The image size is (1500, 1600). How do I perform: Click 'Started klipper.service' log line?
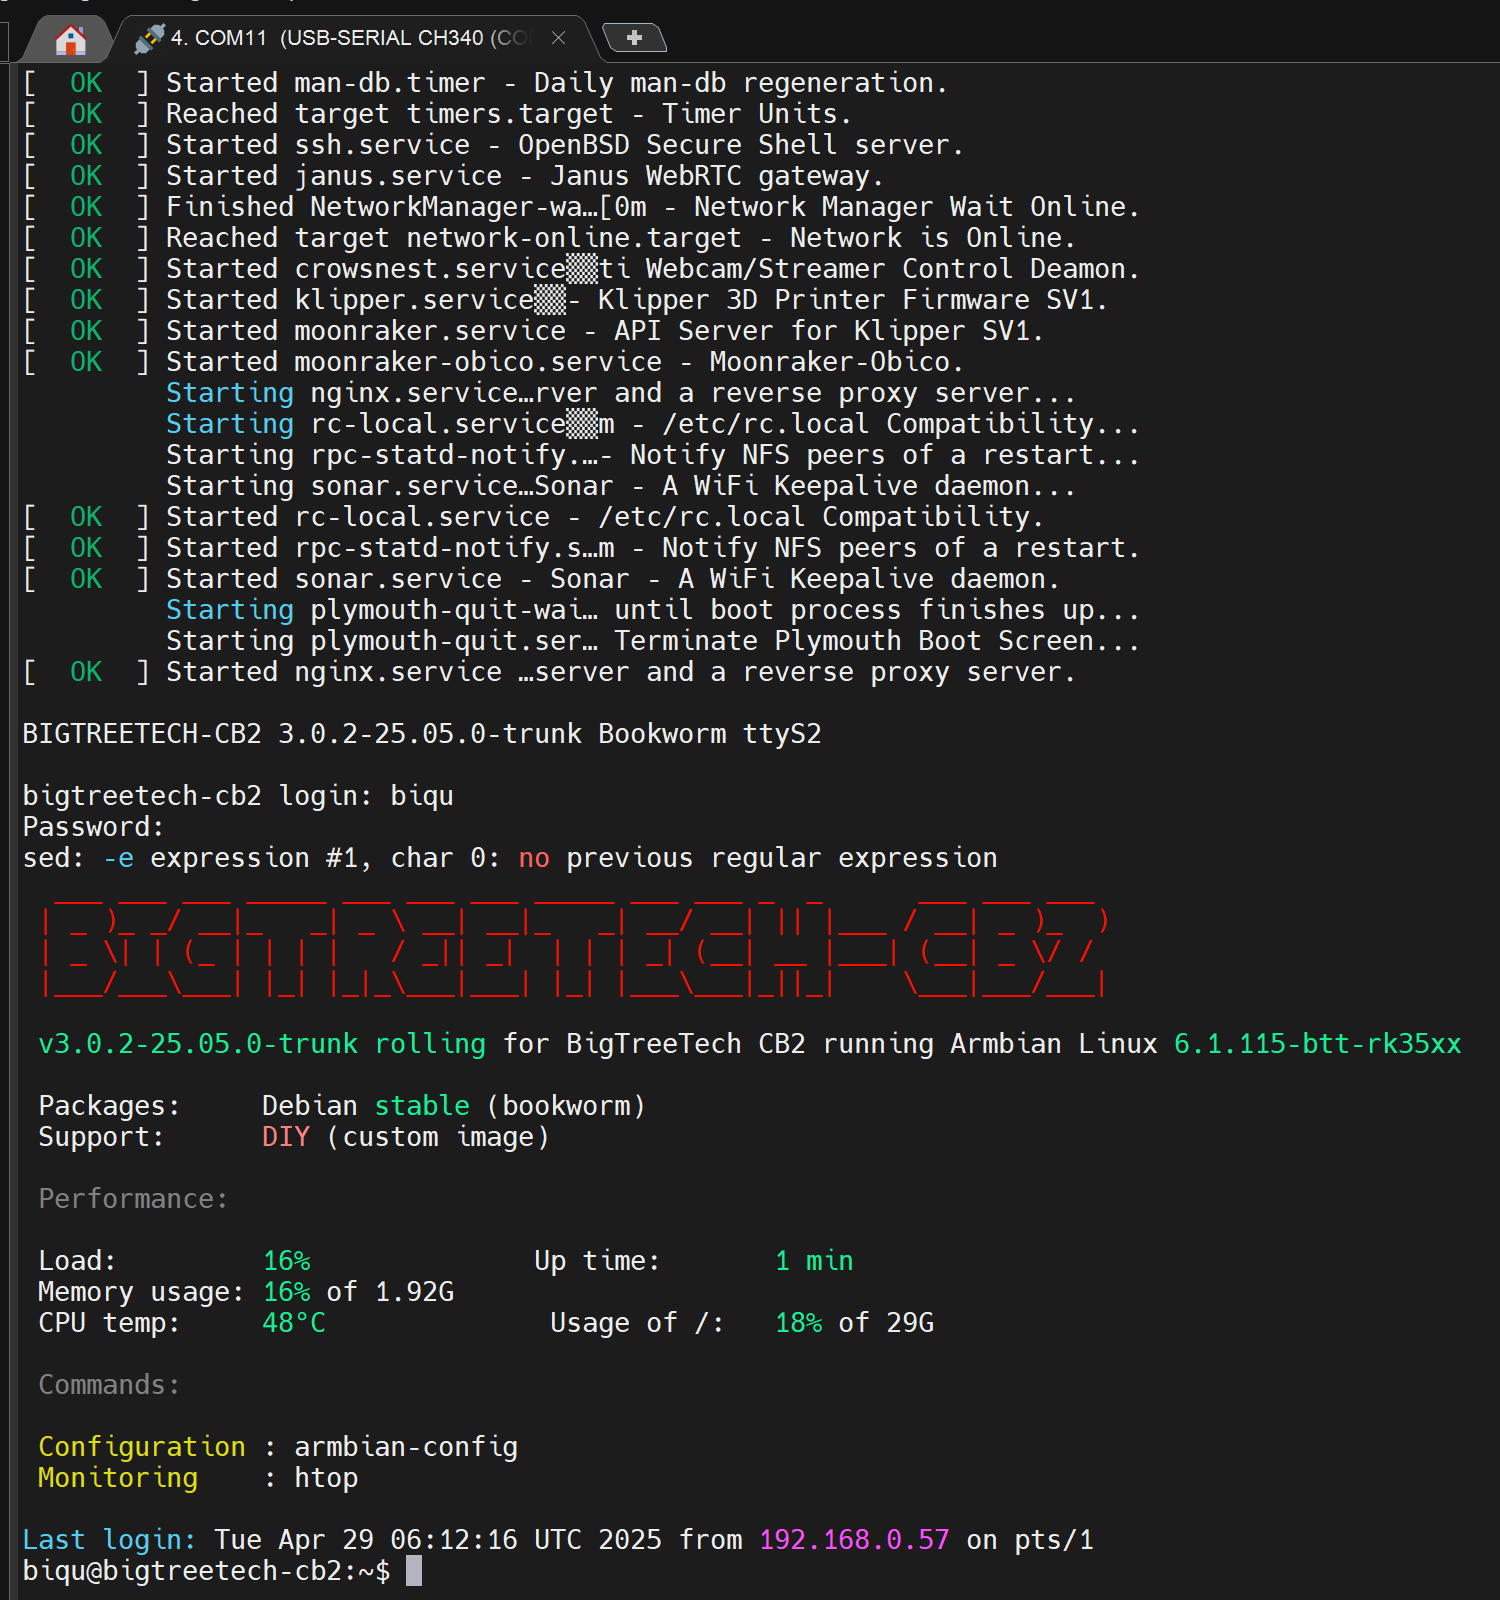(566, 300)
